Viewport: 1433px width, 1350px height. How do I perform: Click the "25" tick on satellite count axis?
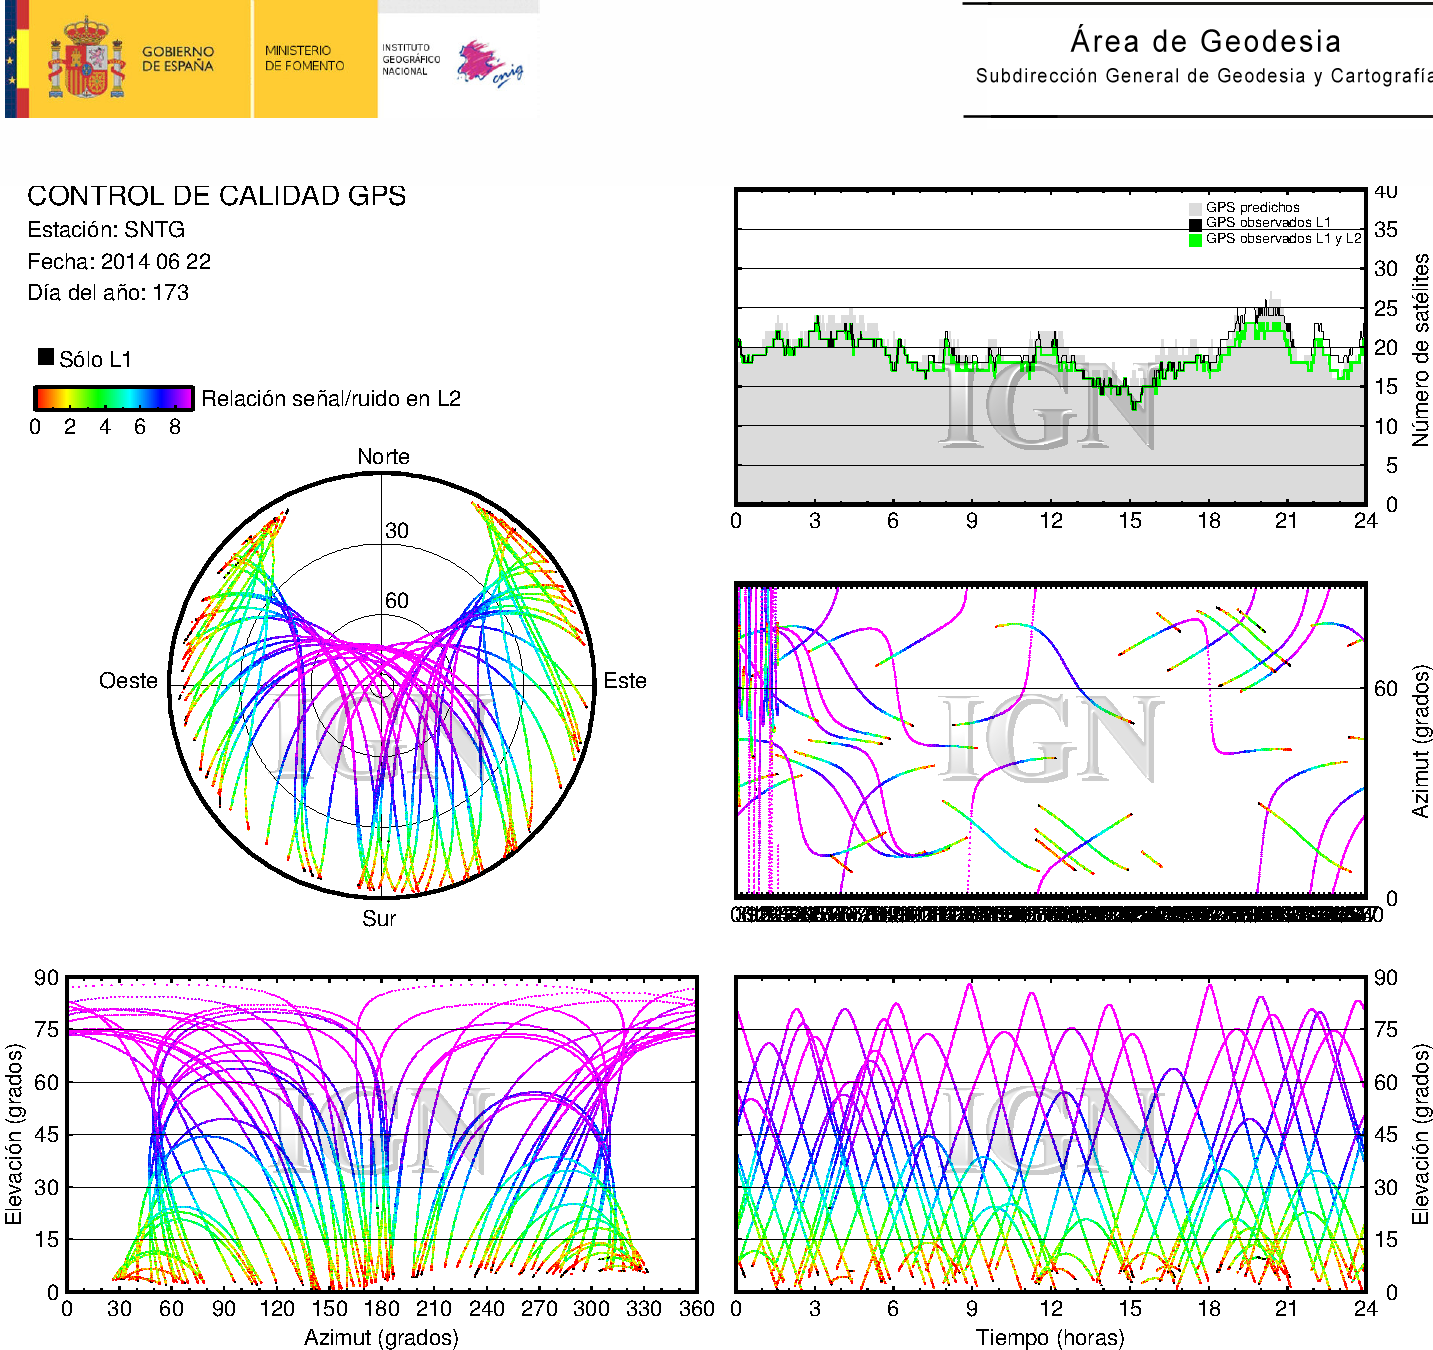click(1386, 309)
